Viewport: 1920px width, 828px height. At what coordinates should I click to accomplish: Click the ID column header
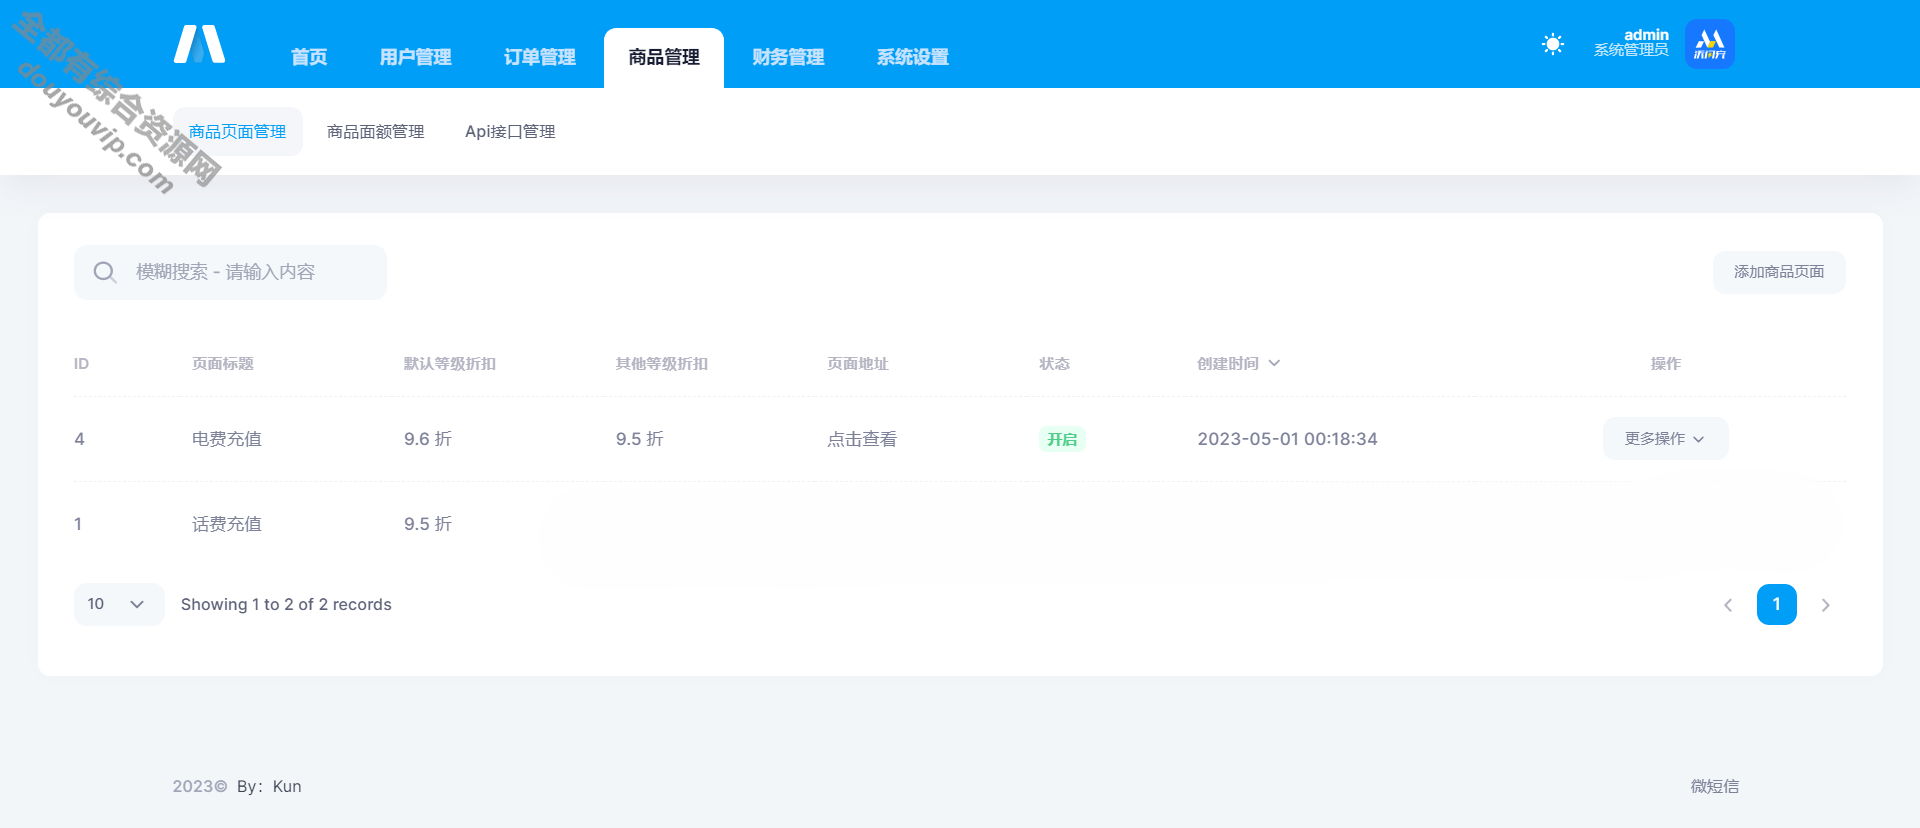[x=81, y=363]
